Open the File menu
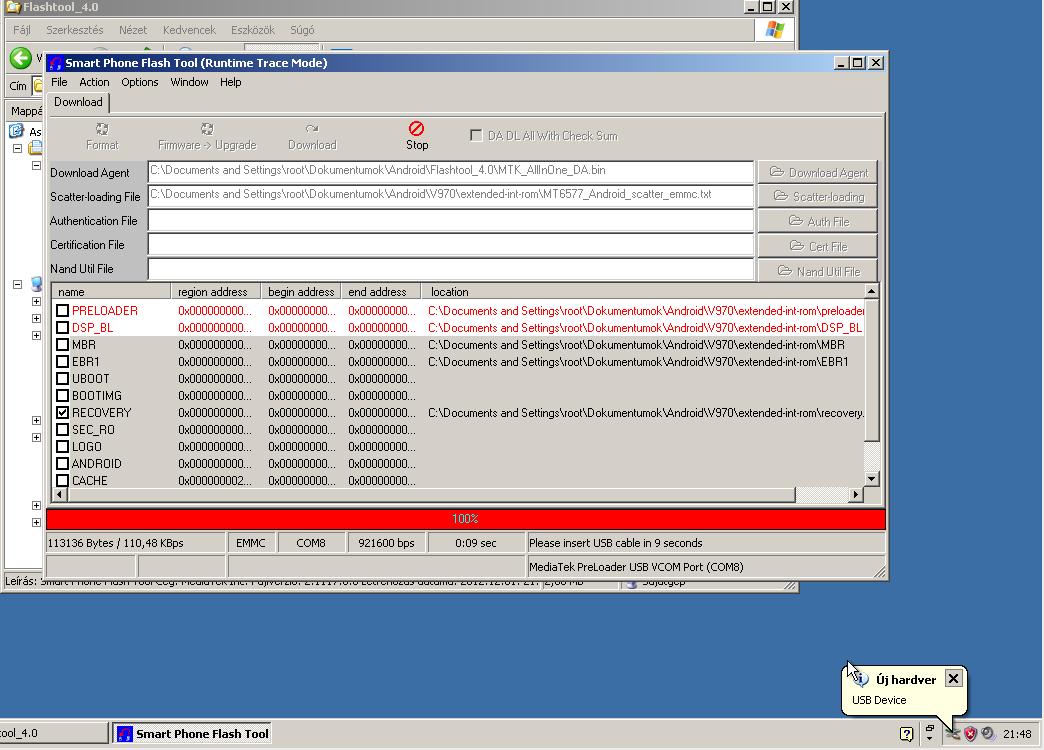The image size is (1044, 750). click(x=59, y=82)
